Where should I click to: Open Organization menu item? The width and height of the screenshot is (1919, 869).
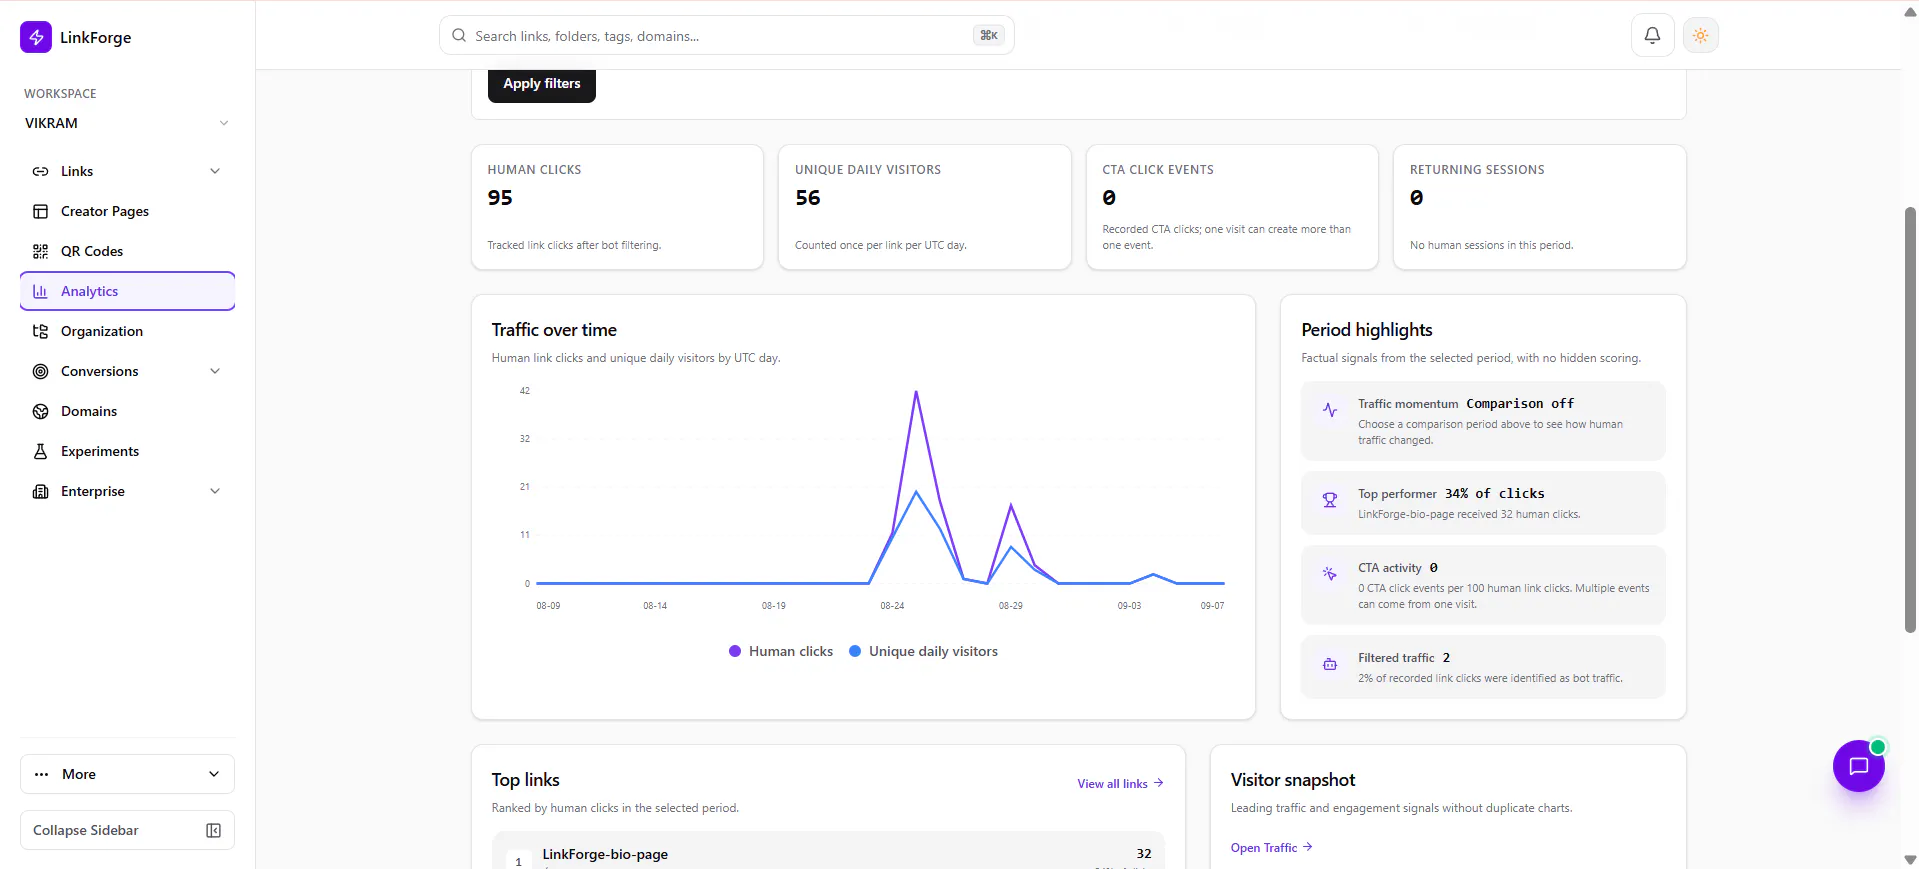pos(127,331)
